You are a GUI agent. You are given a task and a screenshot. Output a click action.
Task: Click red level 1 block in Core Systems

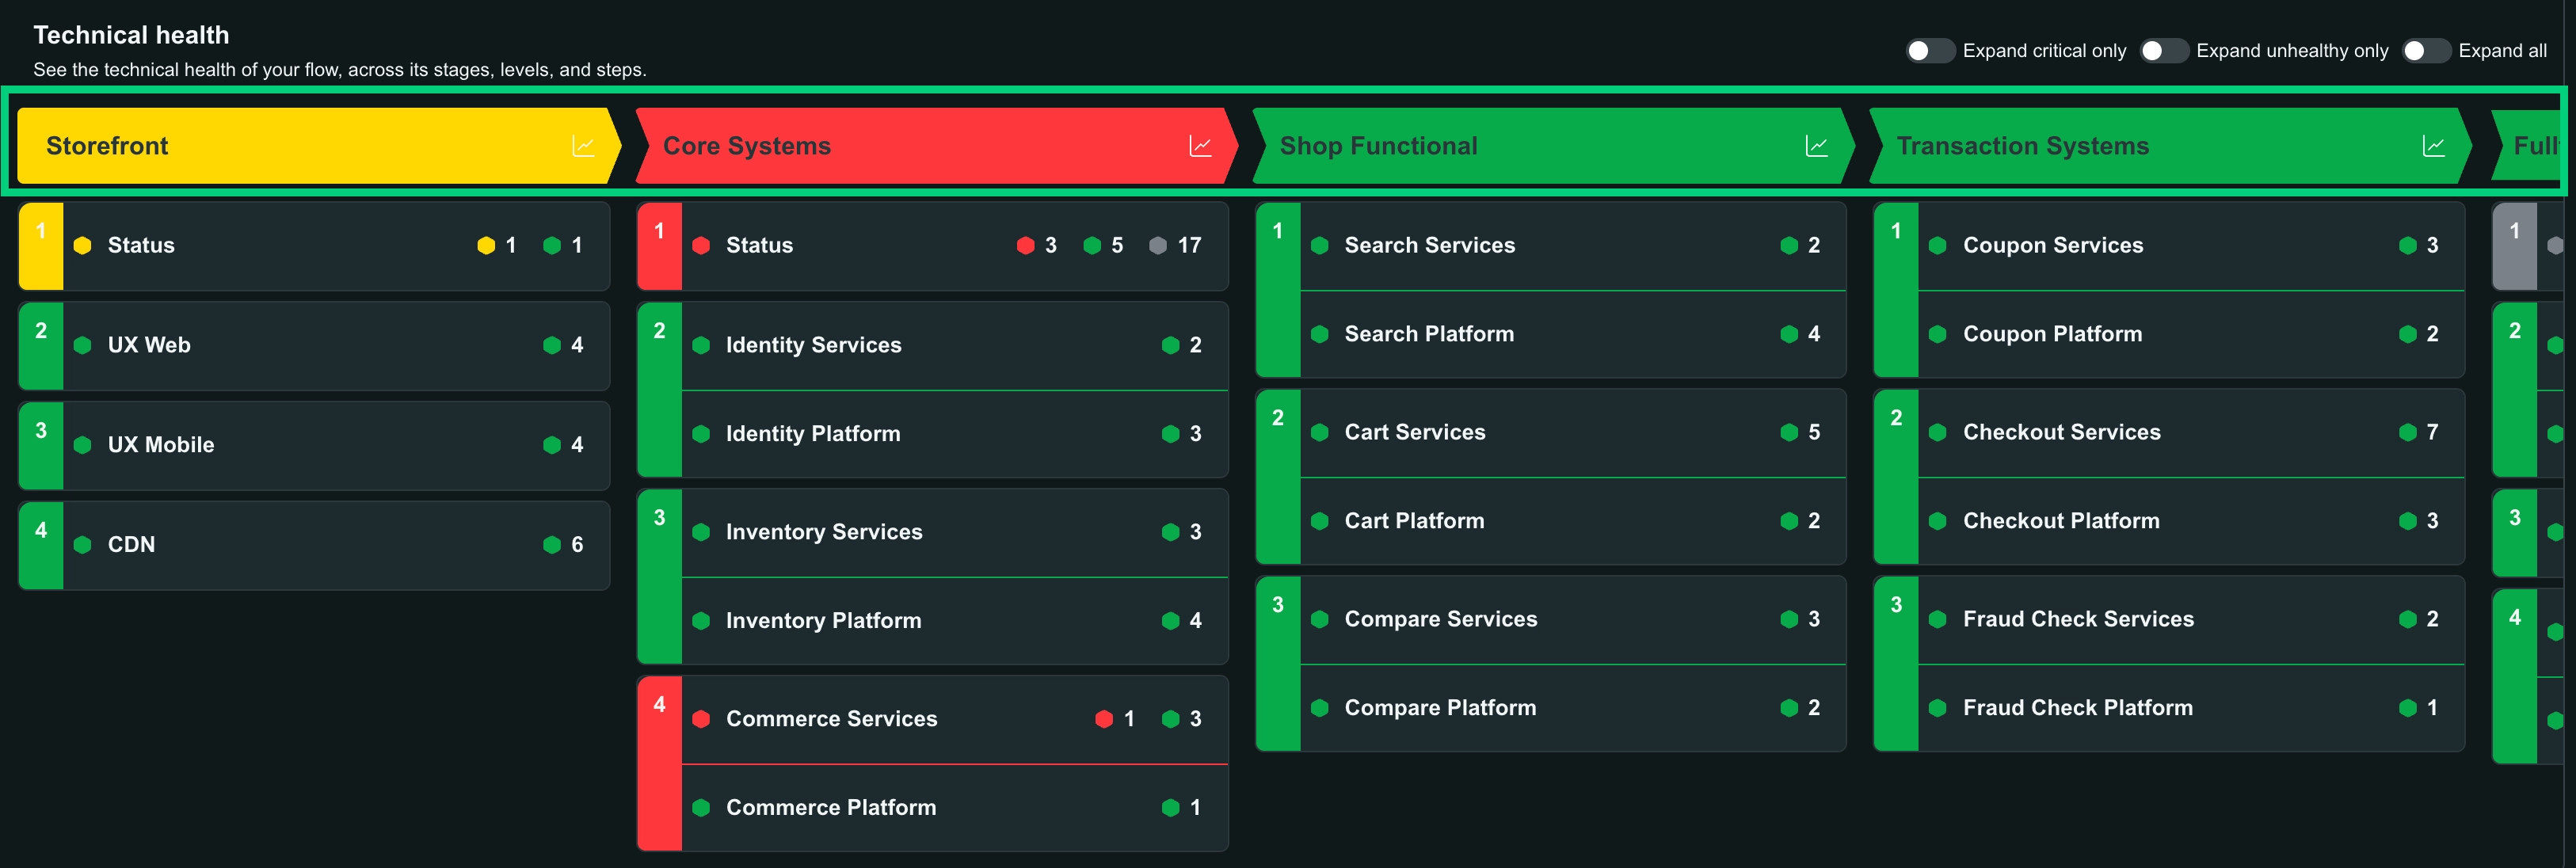pyautogui.click(x=660, y=246)
